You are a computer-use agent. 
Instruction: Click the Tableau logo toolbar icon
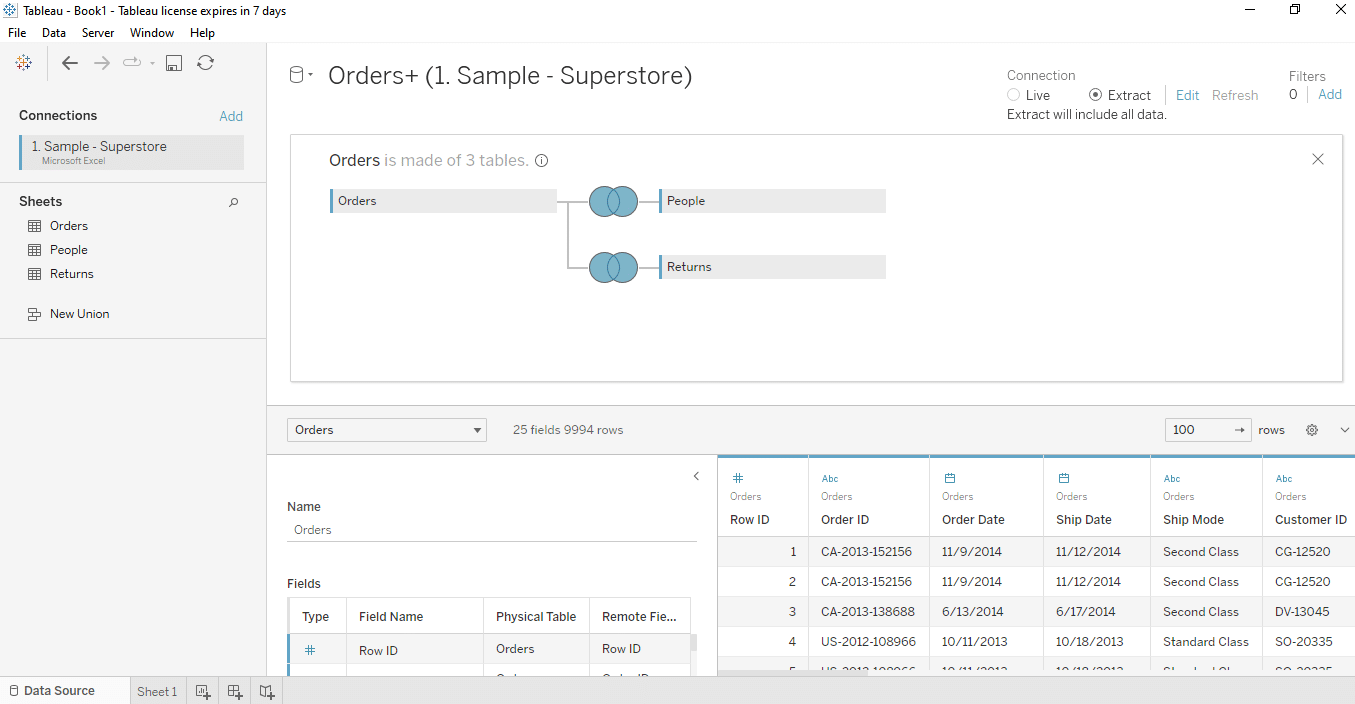24,62
